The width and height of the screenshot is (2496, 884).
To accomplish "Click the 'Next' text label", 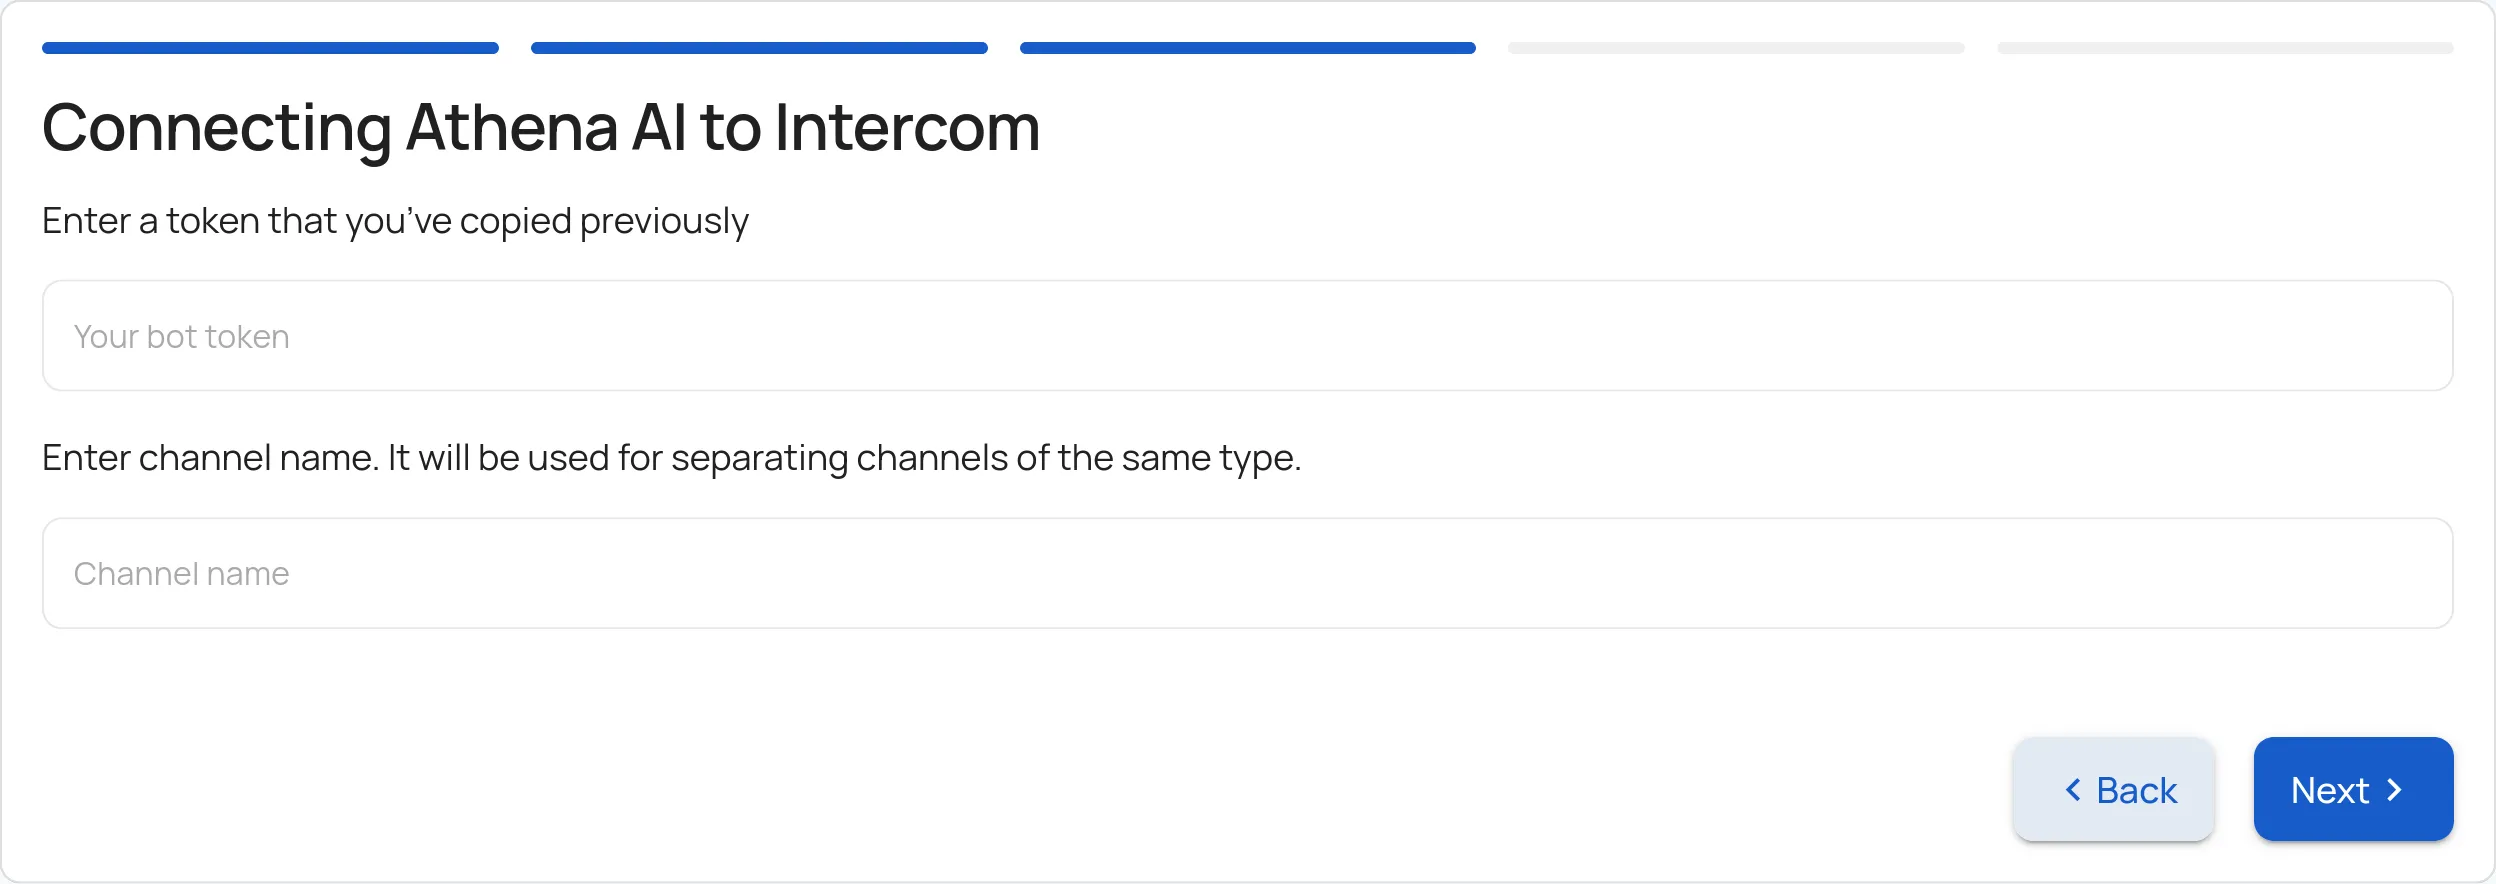I will pos(2329,790).
